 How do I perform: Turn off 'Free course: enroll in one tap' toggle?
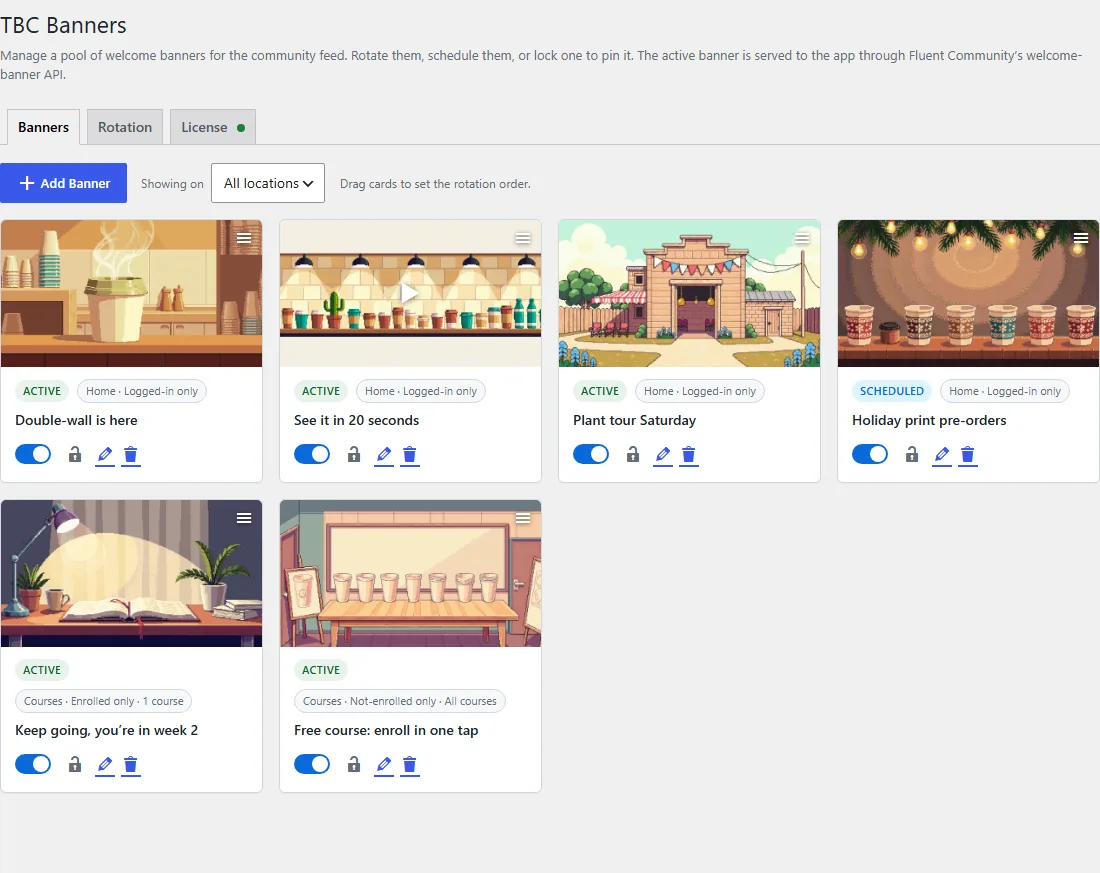(312, 764)
